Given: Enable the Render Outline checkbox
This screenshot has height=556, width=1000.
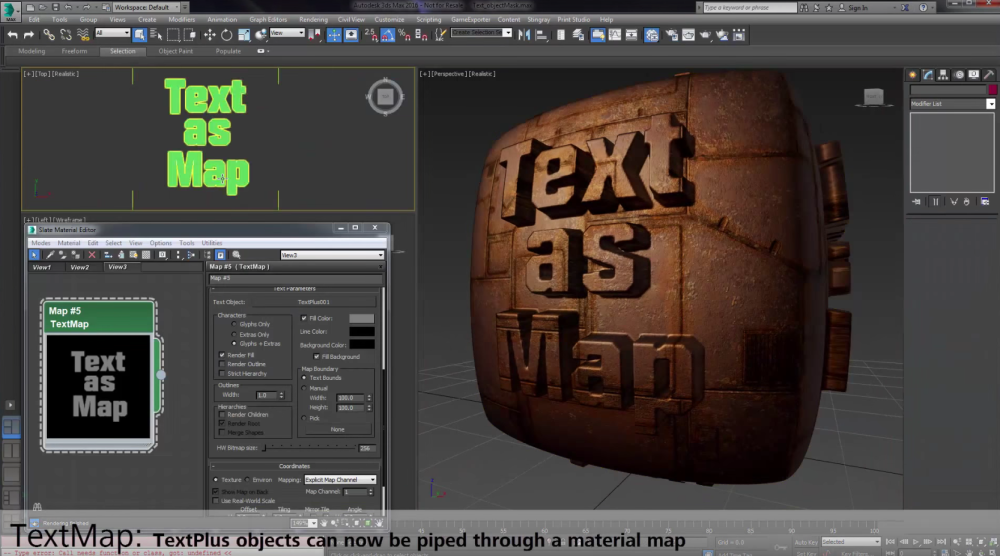Looking at the screenshot, I should pyautogui.click(x=222, y=364).
